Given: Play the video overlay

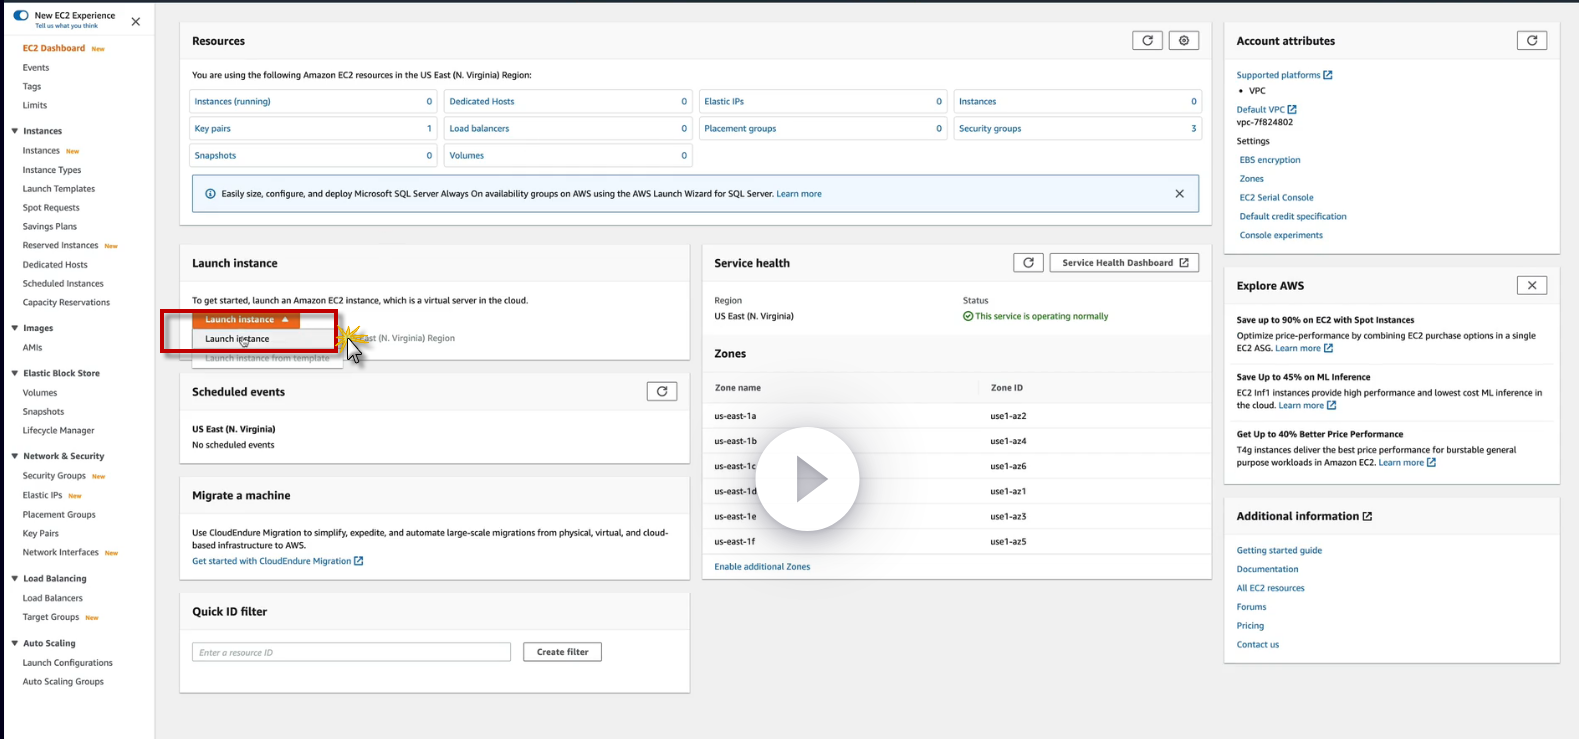Looking at the screenshot, I should 807,480.
